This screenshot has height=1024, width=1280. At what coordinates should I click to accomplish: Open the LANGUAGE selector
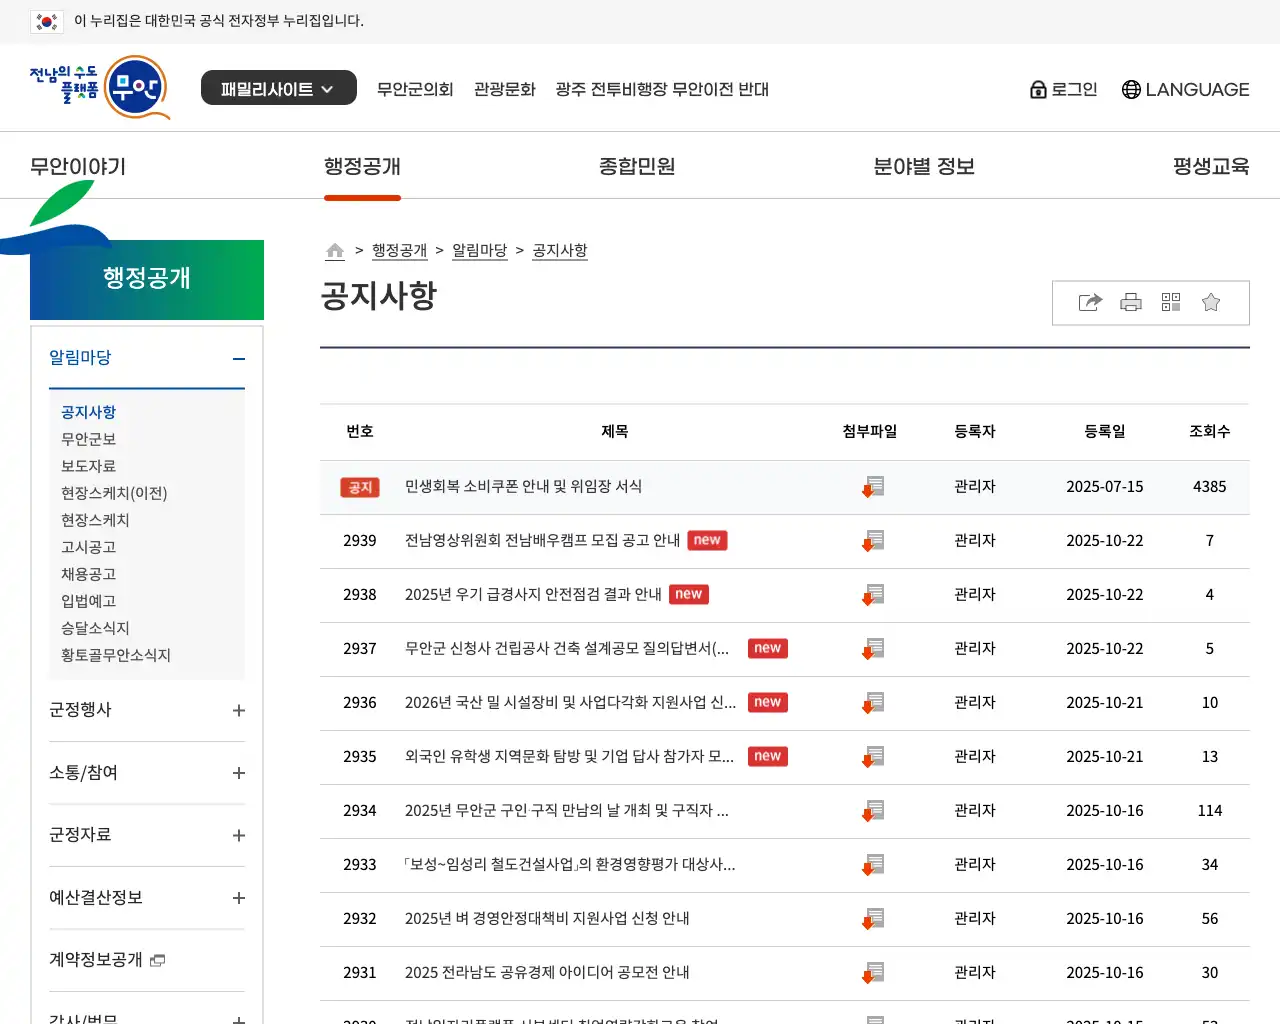tap(1185, 89)
